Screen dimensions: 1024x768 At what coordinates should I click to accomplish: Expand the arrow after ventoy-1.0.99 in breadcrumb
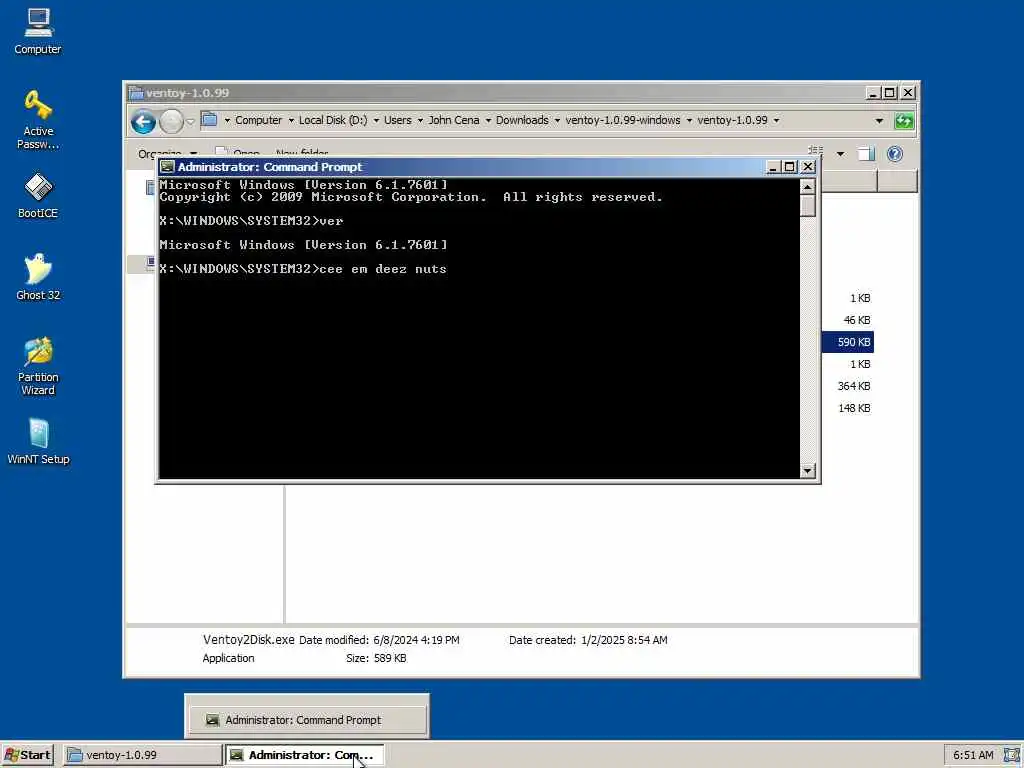[x=776, y=121]
